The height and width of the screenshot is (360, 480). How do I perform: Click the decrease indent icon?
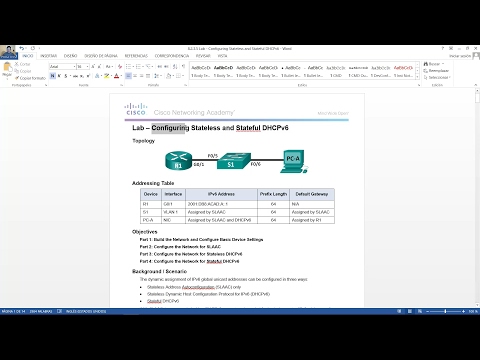click(160, 67)
